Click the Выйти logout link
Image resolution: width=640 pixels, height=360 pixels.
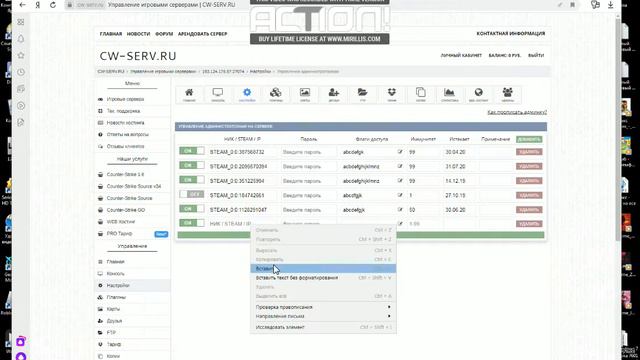[536, 55]
